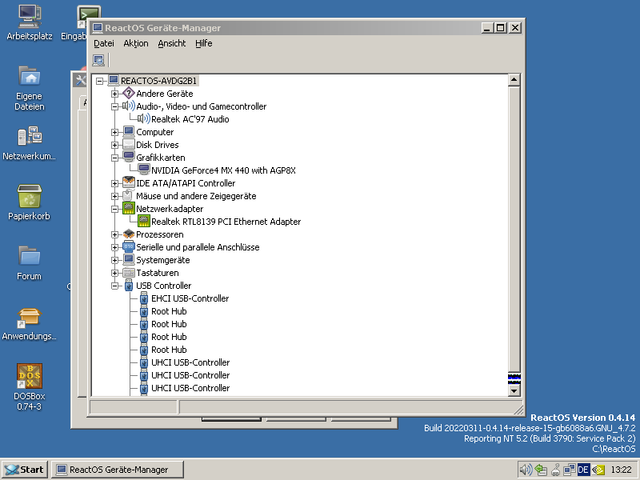The height and width of the screenshot is (480, 640).
Task: Select the Disk Drives label
Action: point(157,145)
